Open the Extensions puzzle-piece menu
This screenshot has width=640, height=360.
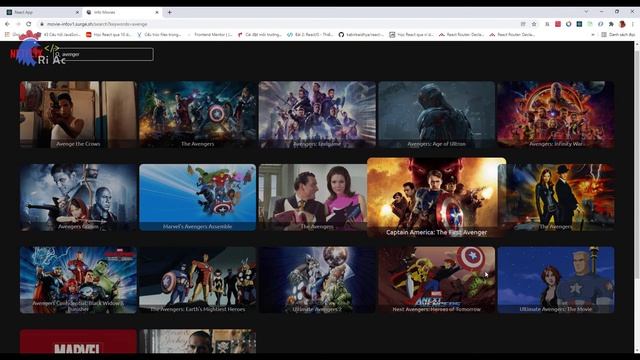611,24
